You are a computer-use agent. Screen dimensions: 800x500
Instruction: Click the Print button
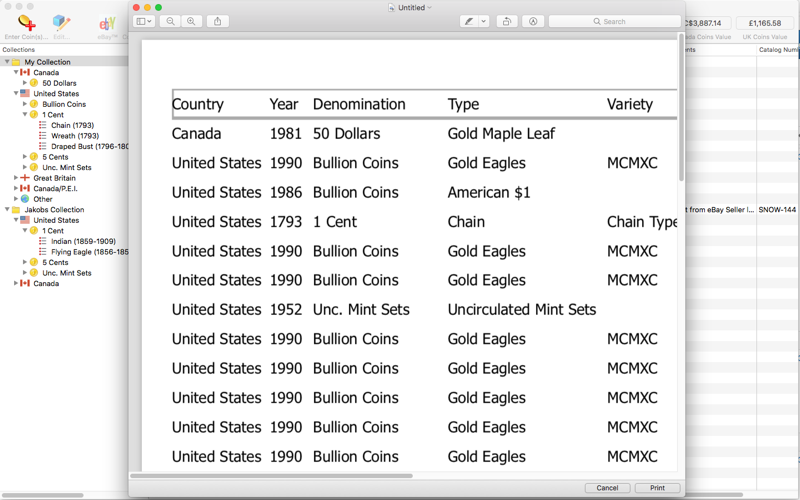[x=657, y=488]
